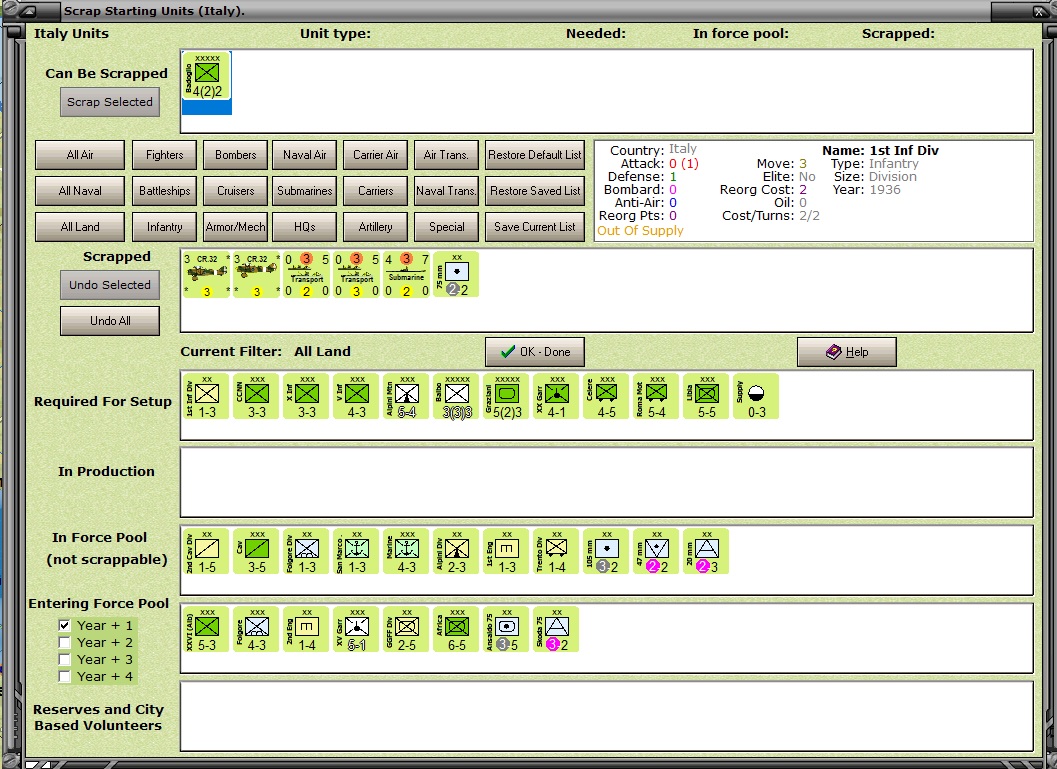The image size is (1057, 769).
Task: Select the Badoglio 4(2)2 HQ unit
Action: [x=207, y=76]
